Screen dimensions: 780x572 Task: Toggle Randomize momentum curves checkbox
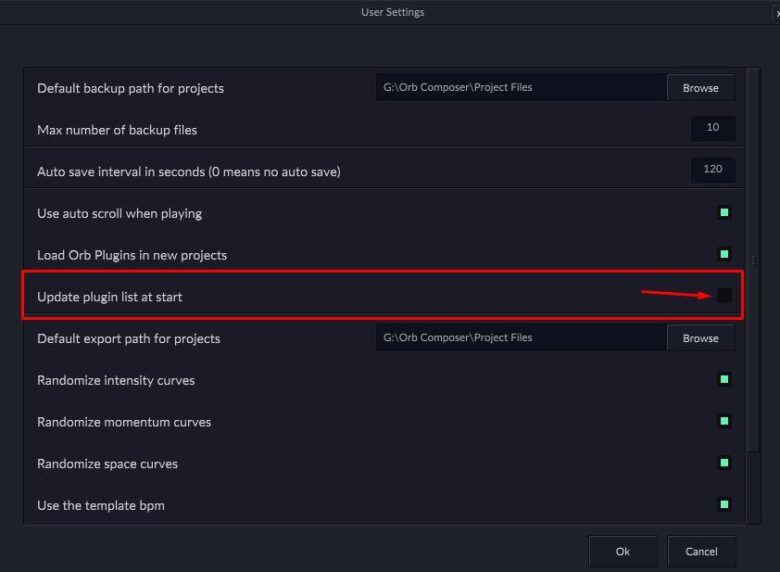724,422
